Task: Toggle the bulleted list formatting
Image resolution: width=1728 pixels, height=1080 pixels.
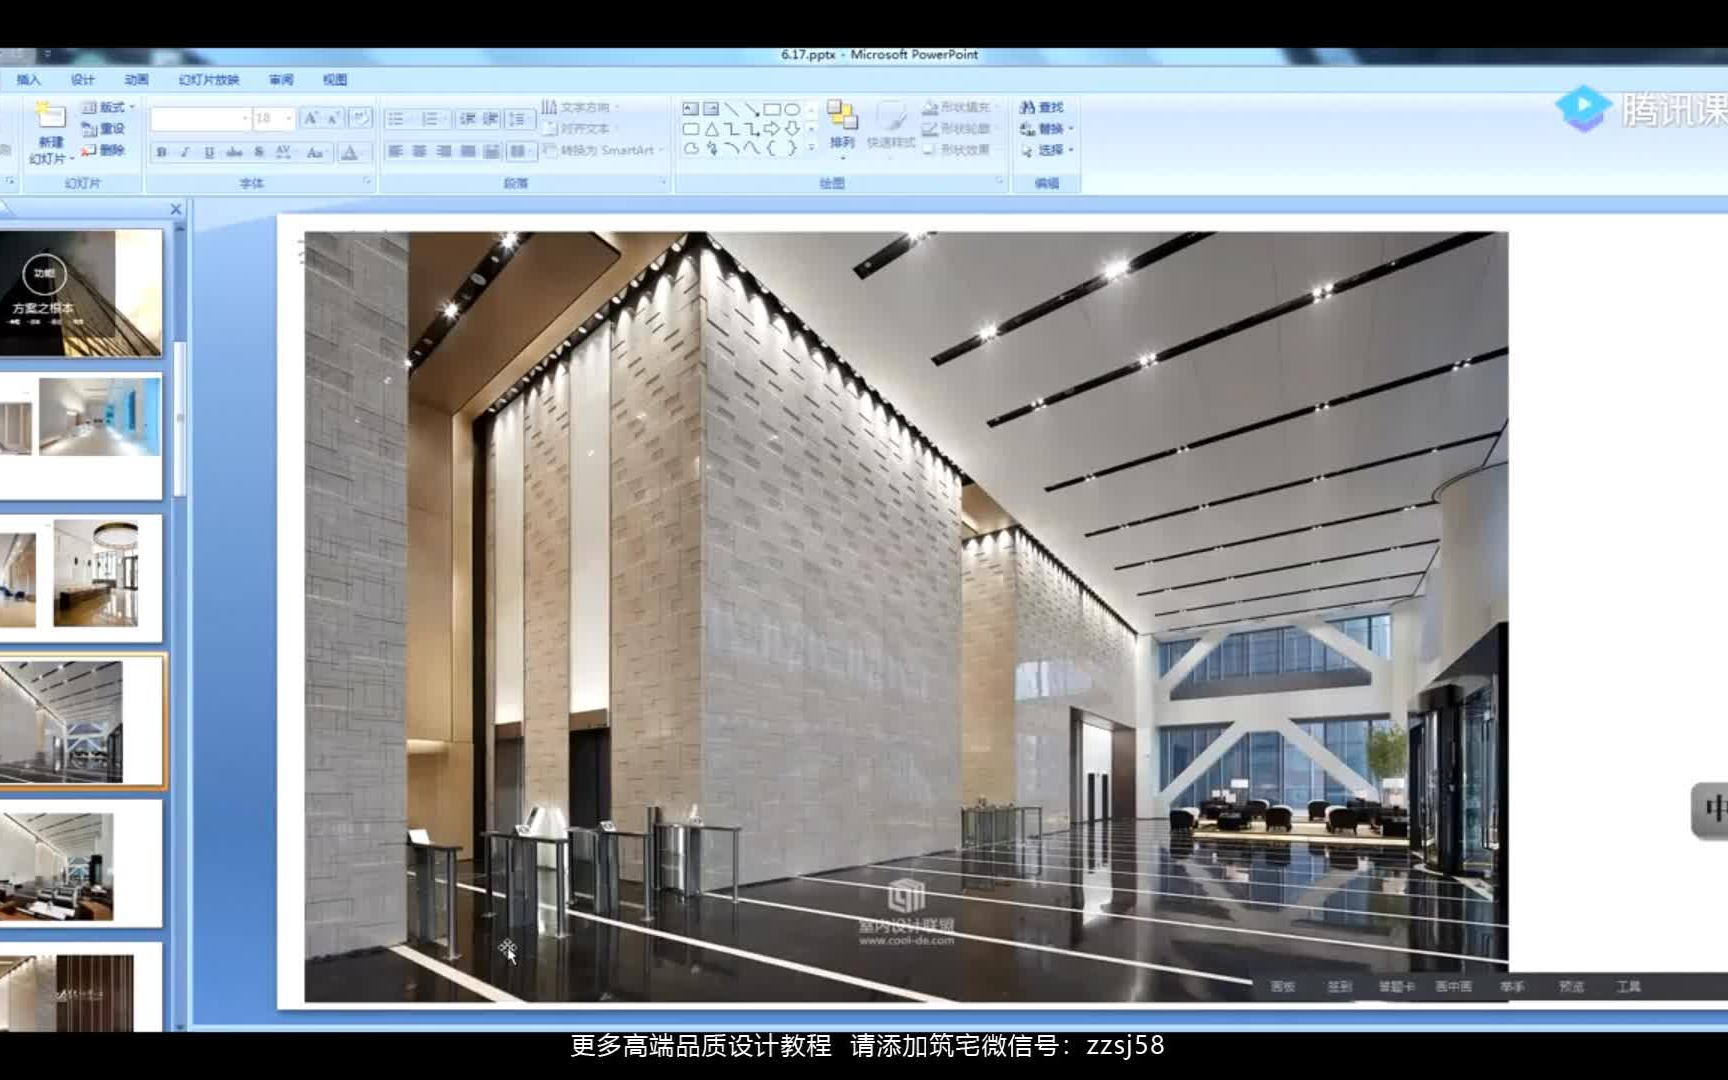Action: coord(397,118)
